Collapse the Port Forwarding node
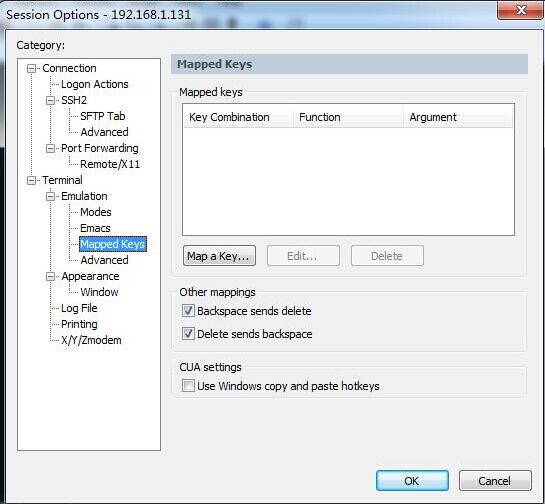This screenshot has height=504, width=545. [x=50, y=148]
